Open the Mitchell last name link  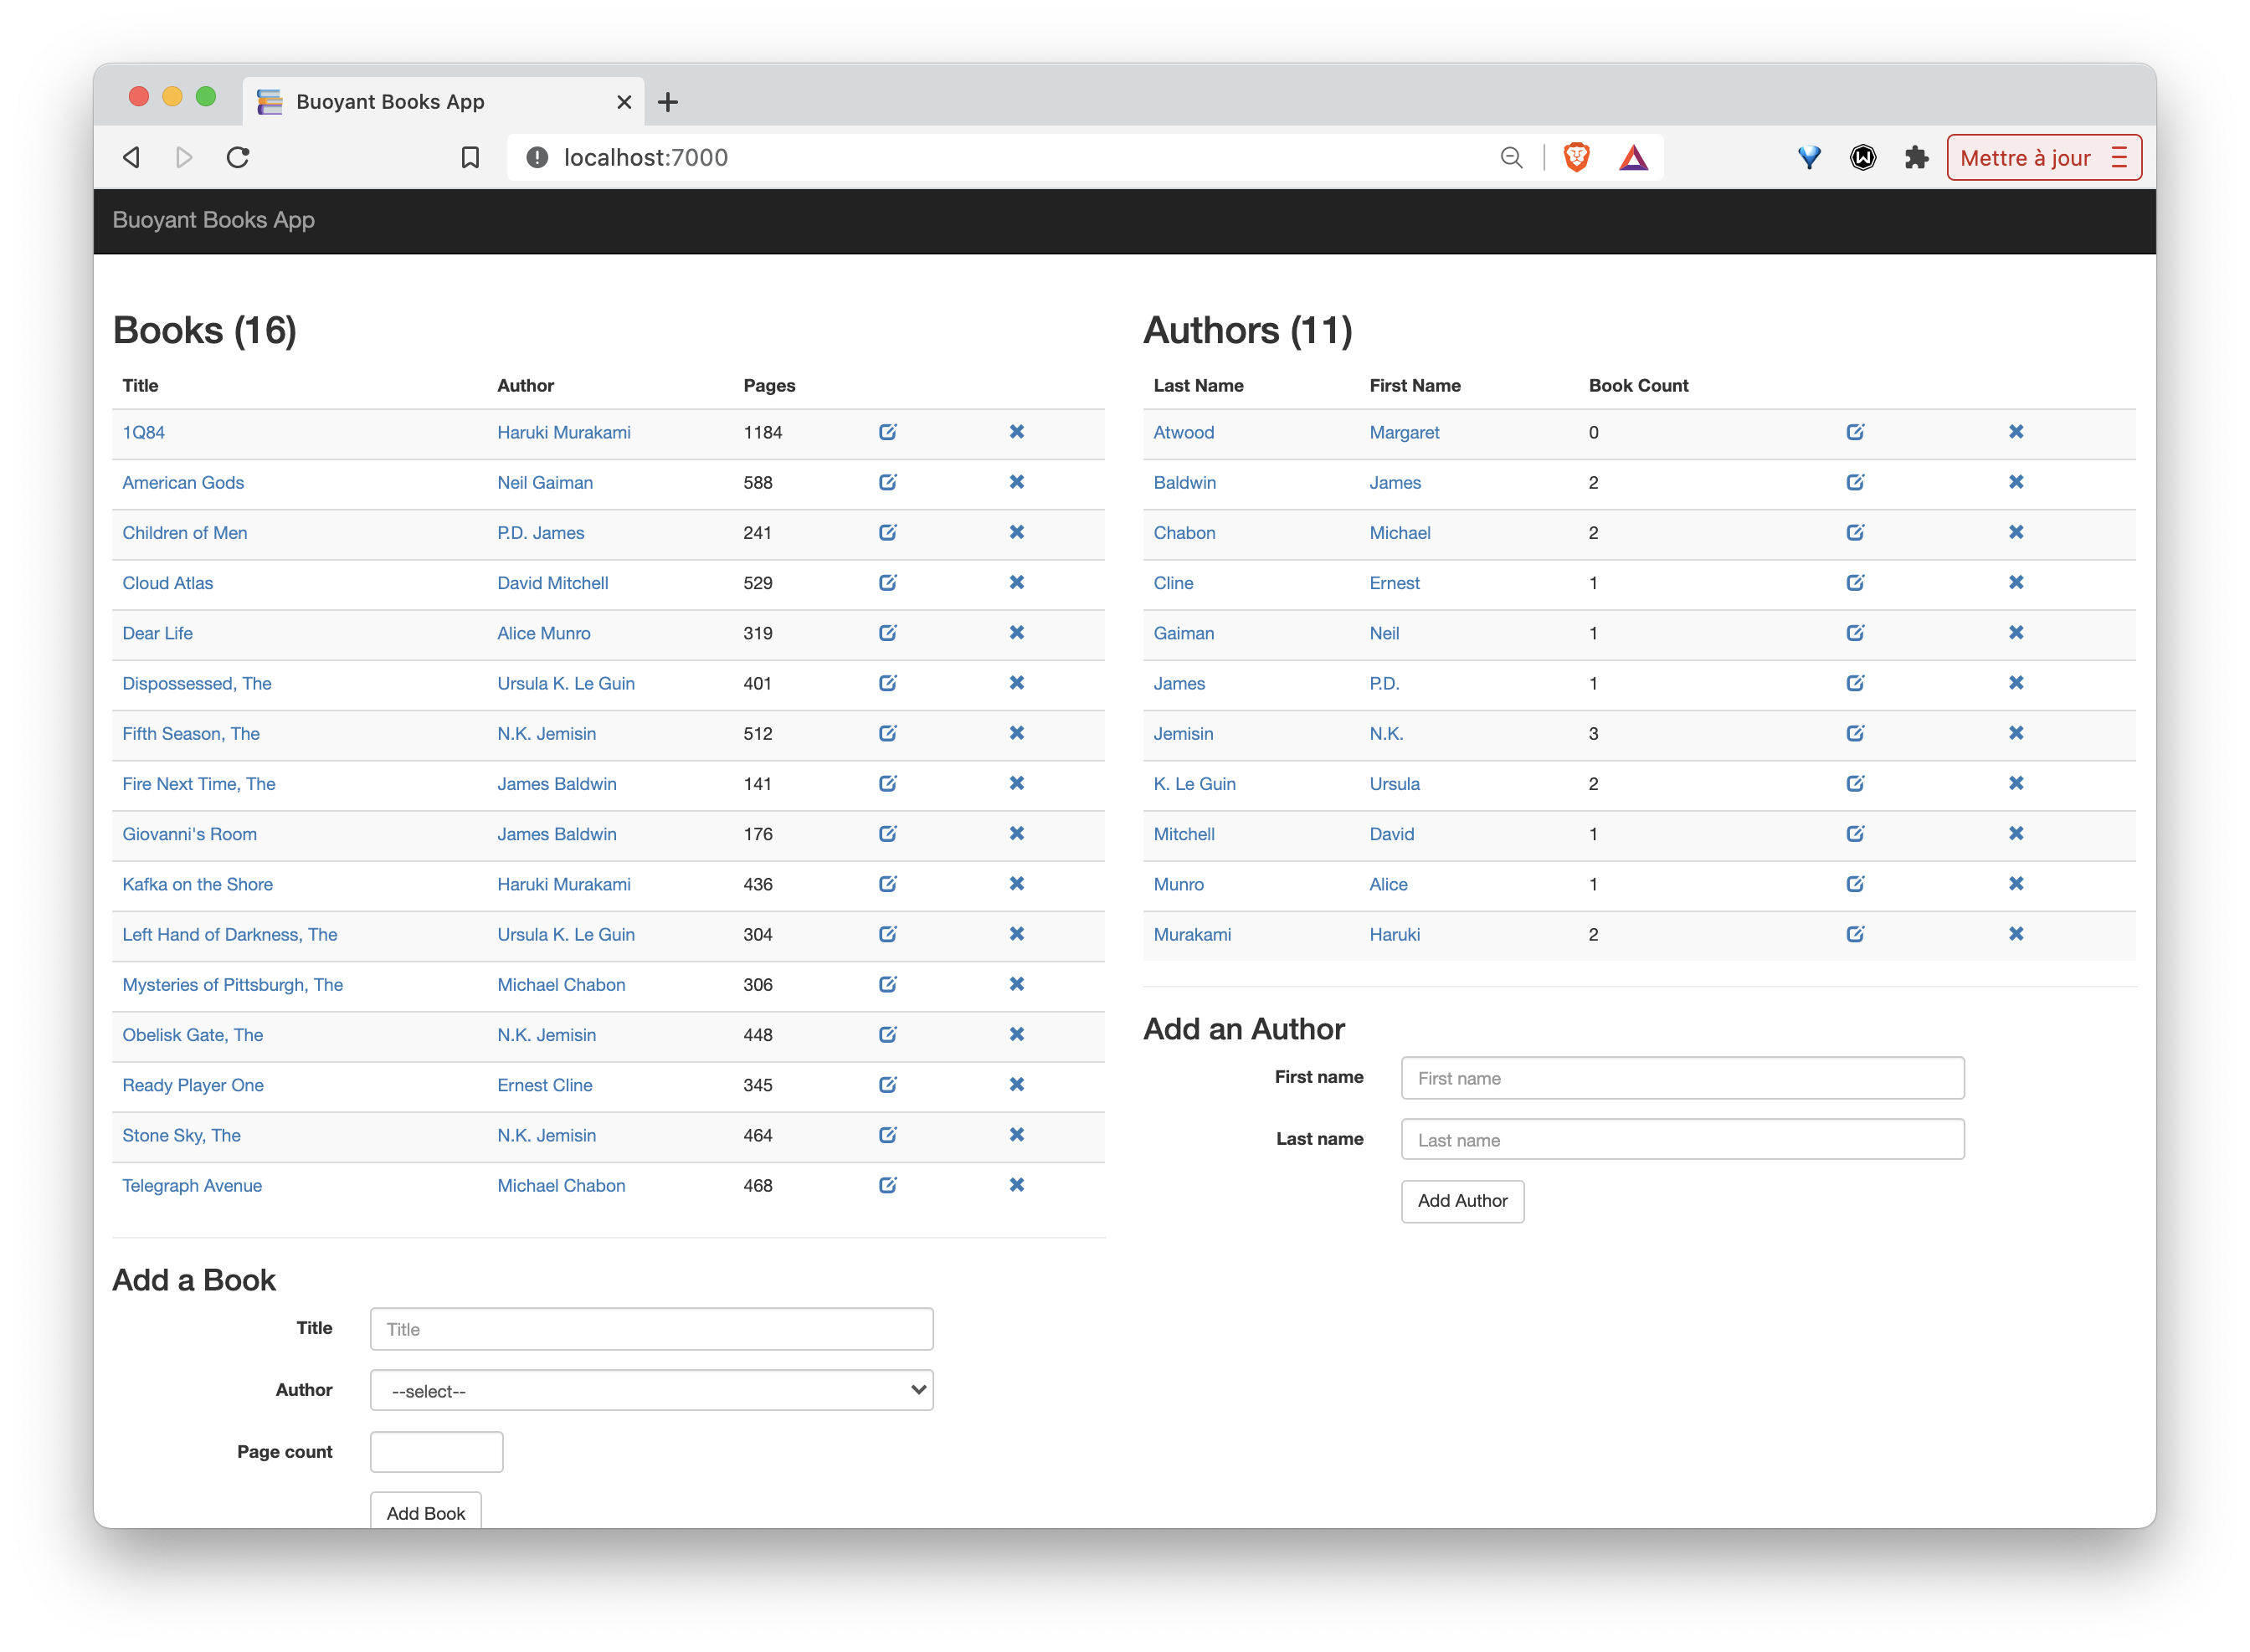pos(1183,833)
